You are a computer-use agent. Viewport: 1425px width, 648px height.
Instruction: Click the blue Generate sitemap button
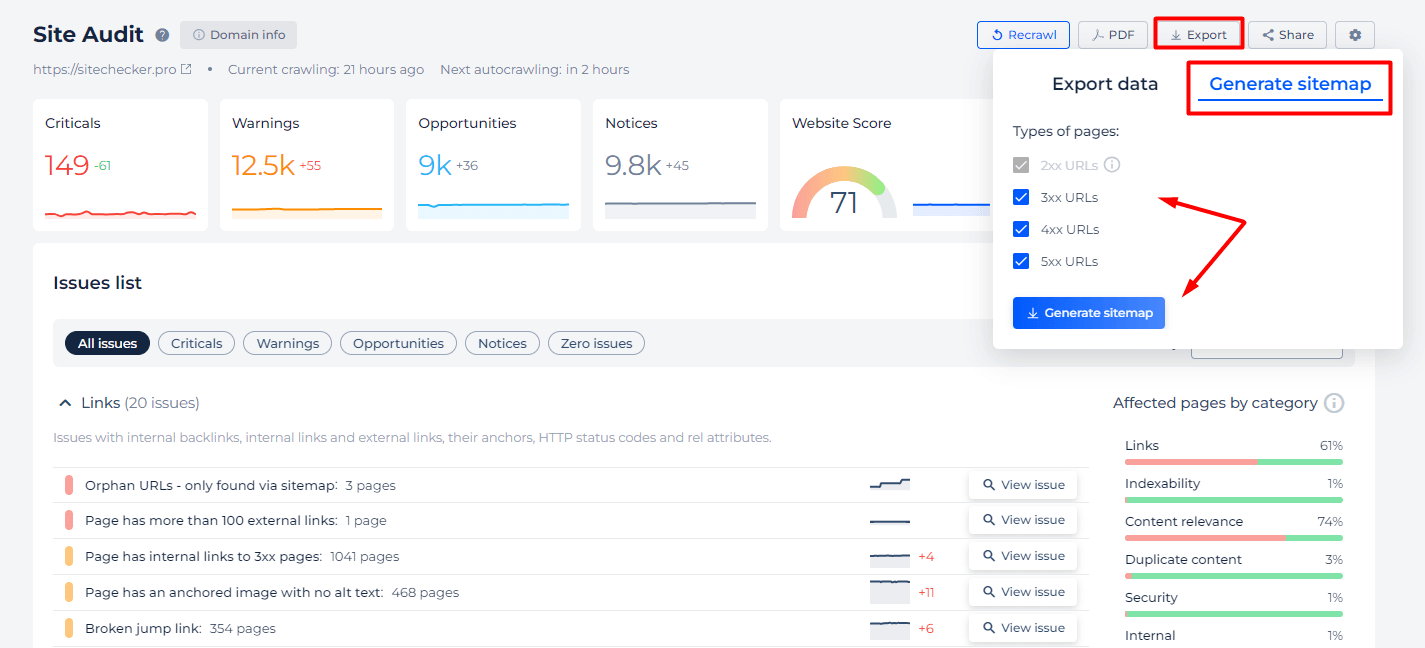1089,313
